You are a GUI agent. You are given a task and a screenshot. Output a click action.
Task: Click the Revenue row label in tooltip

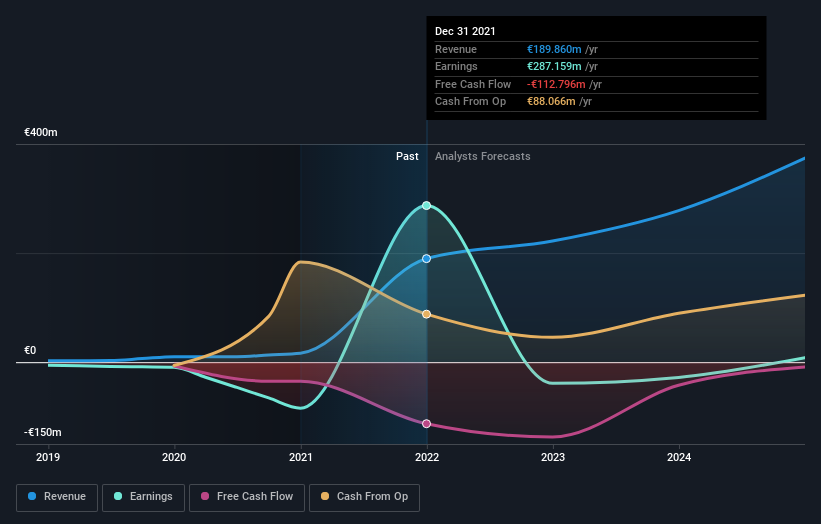click(x=456, y=49)
